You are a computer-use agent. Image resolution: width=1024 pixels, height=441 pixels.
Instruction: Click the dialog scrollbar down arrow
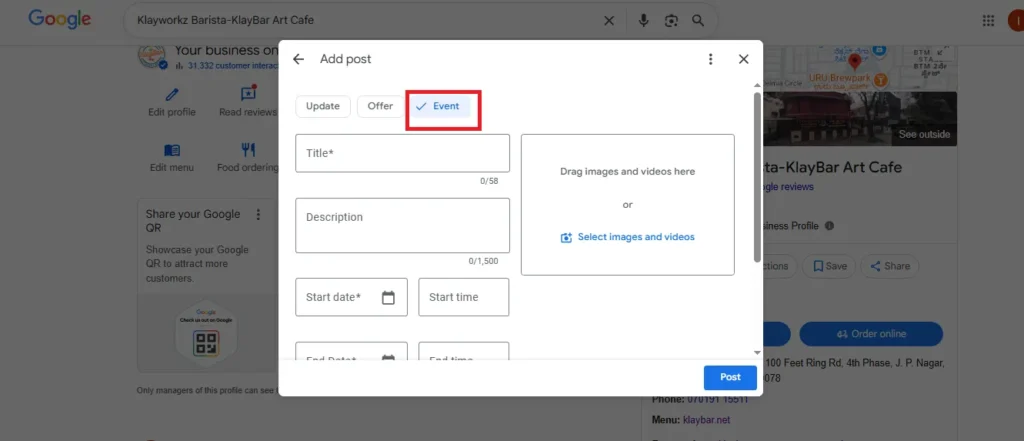pos(757,352)
